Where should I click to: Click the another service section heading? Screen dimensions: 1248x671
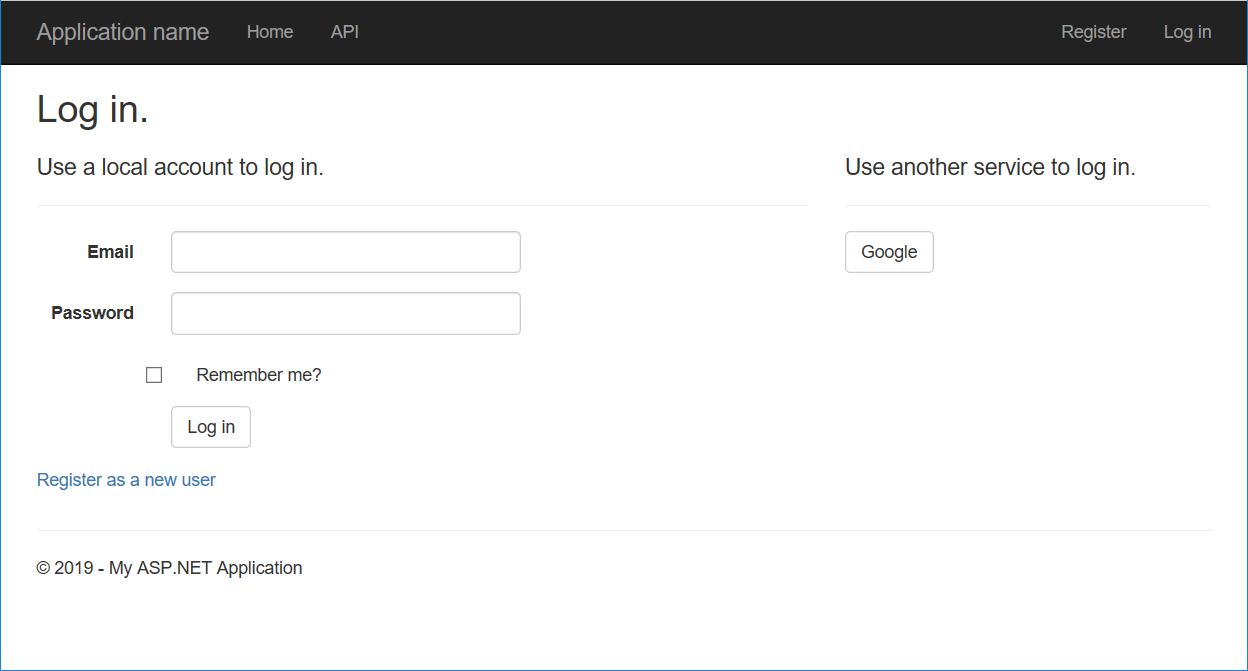tap(990, 167)
